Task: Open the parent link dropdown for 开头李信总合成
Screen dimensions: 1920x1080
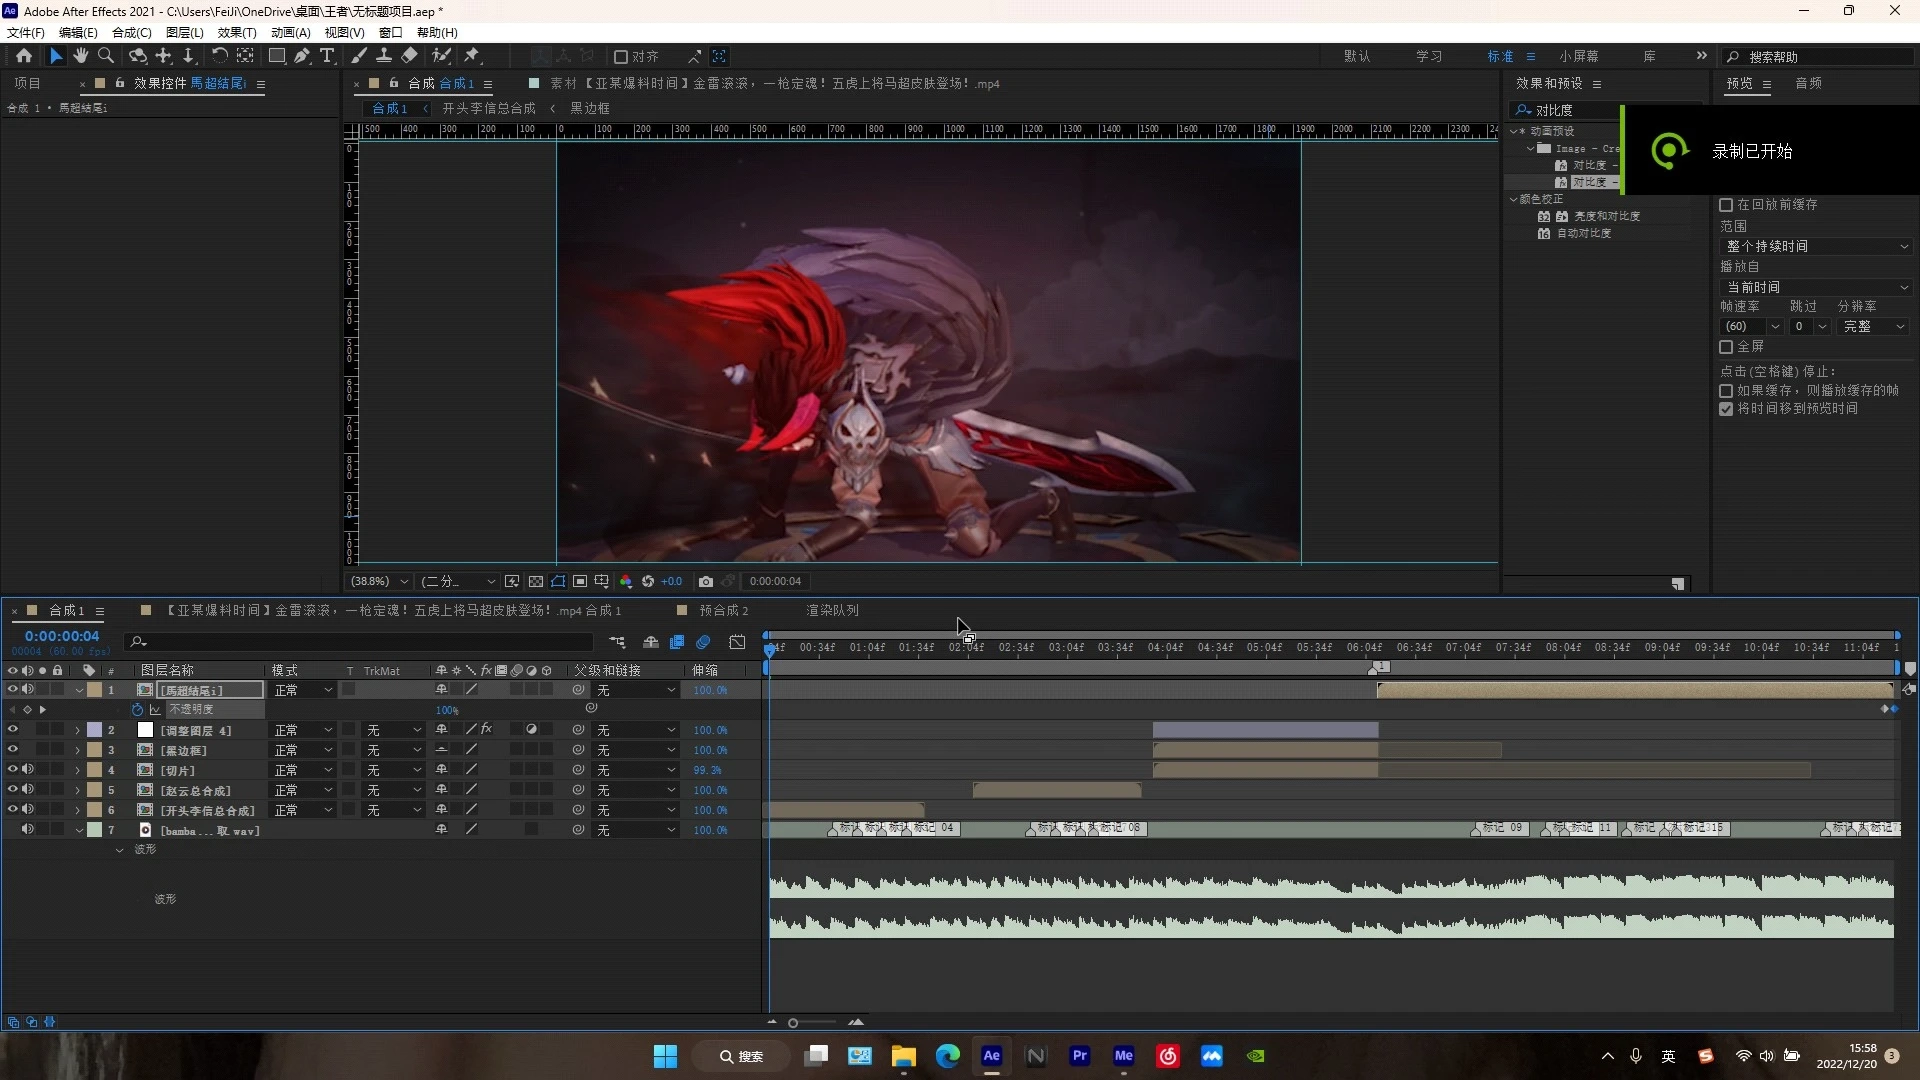Action: coord(636,810)
